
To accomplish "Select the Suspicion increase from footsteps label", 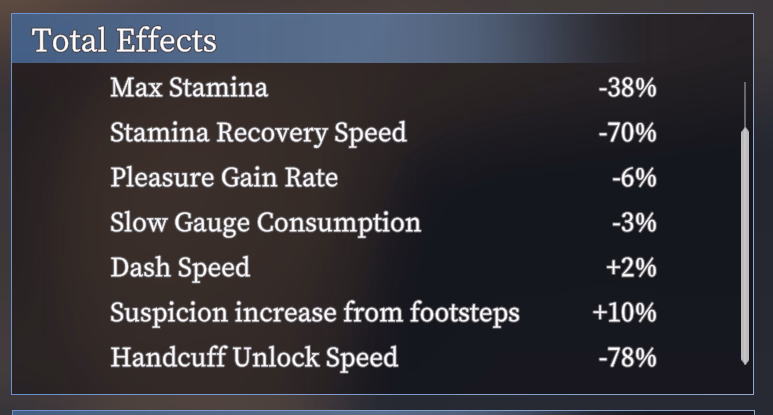I will 315,313.
